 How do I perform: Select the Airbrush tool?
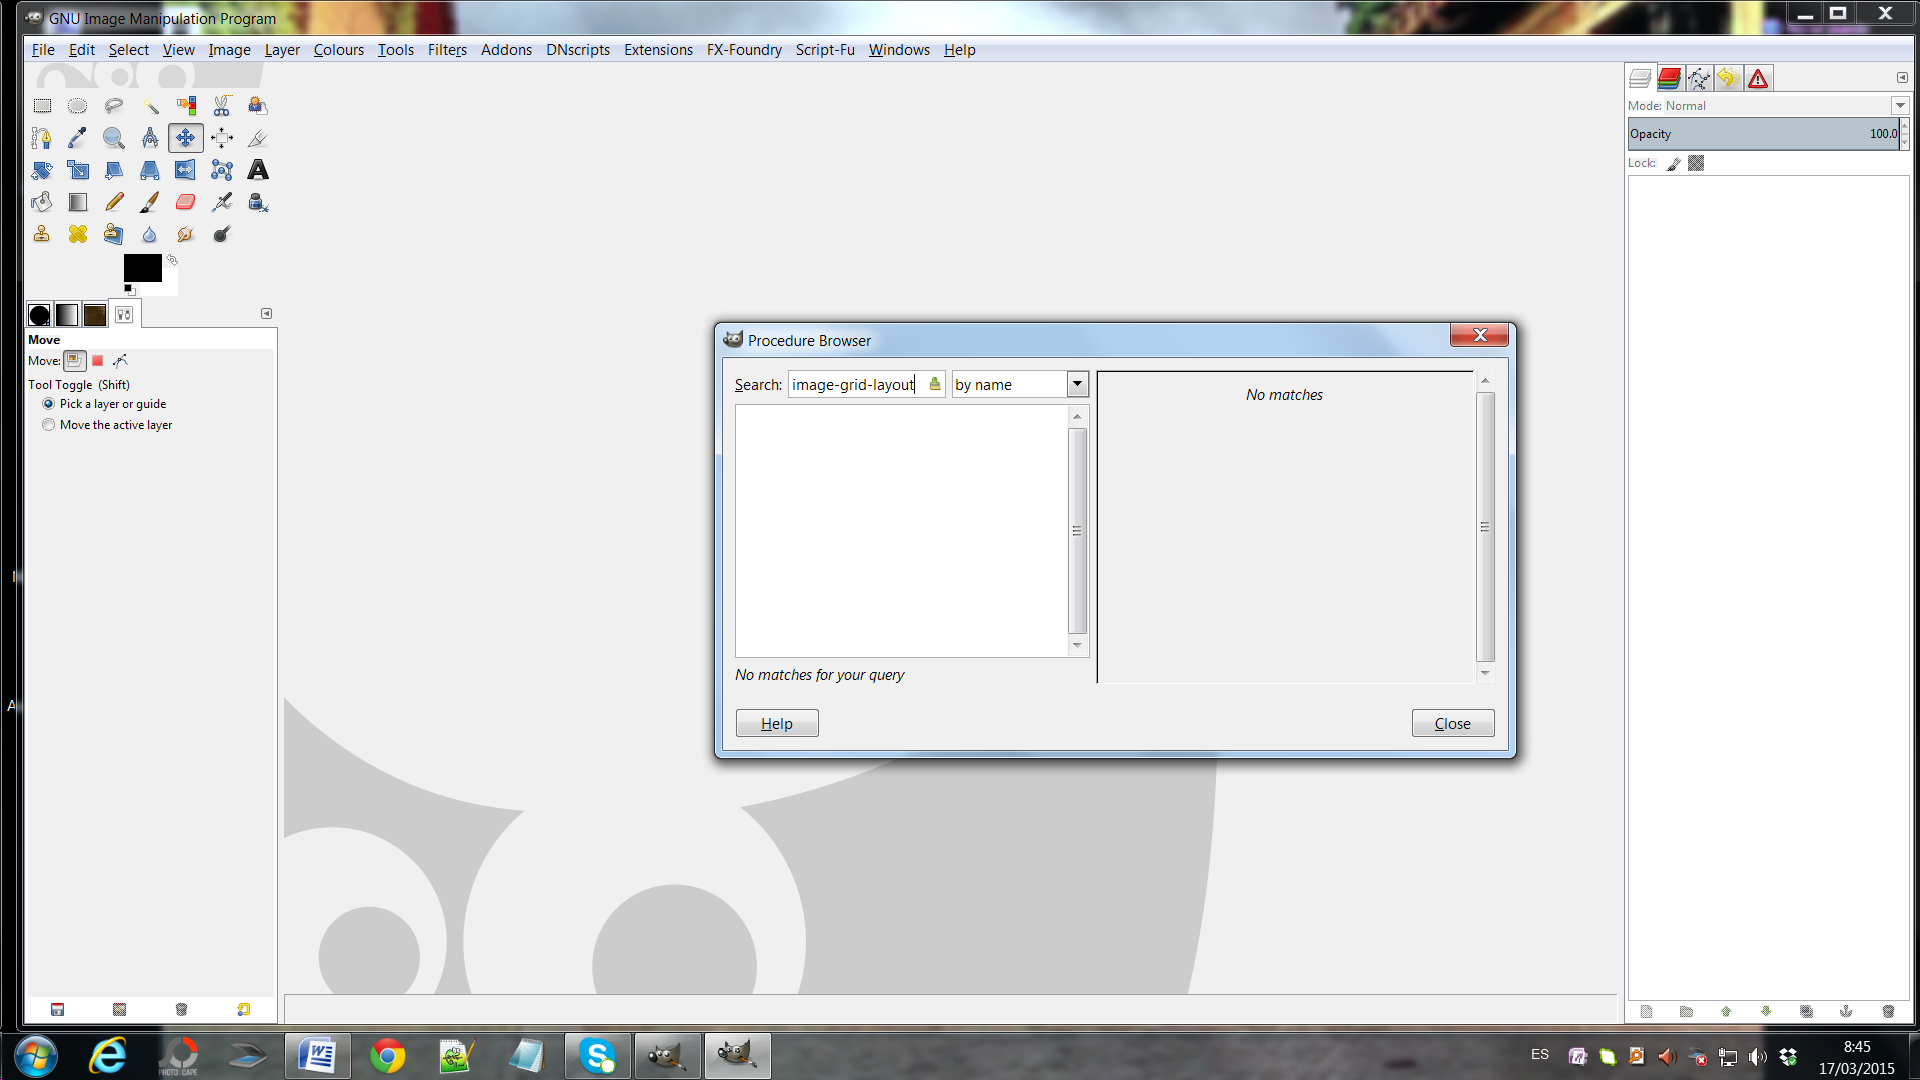(x=222, y=202)
